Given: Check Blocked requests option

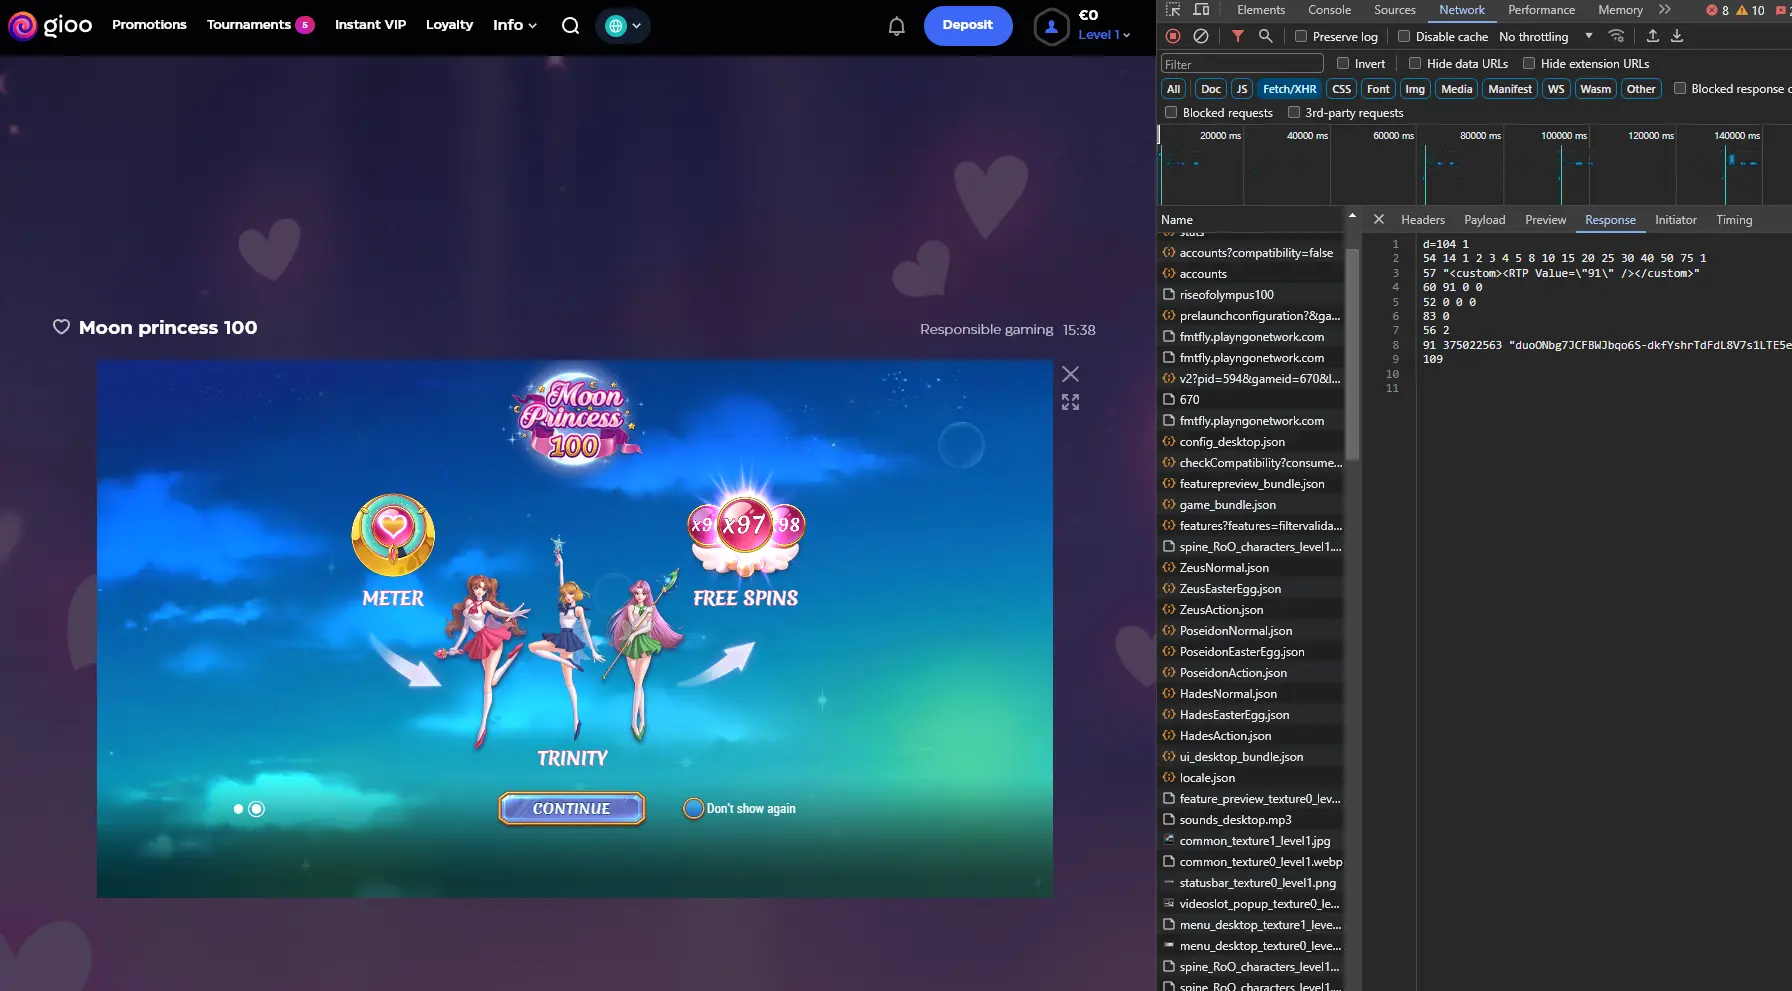Looking at the screenshot, I should tap(1171, 112).
